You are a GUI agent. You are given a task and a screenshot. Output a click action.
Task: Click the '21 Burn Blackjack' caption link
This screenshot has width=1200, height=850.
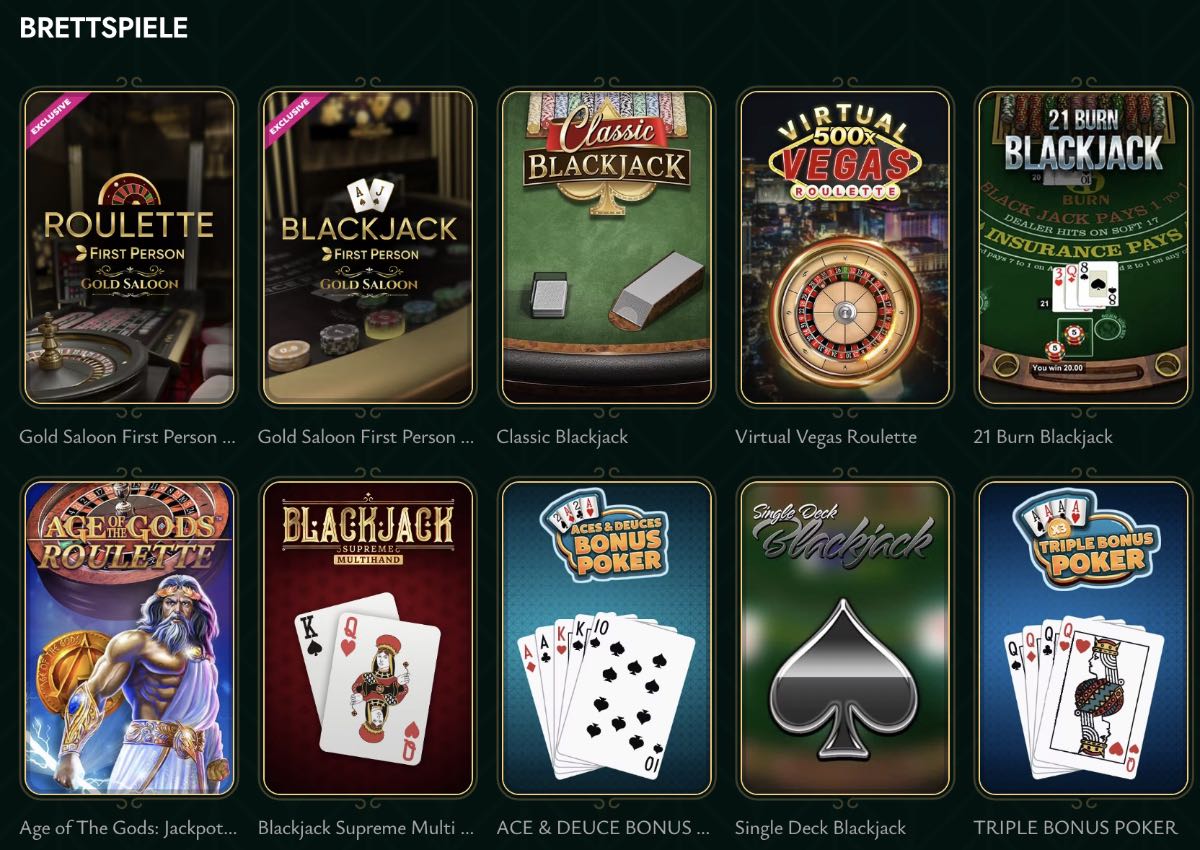point(1043,437)
